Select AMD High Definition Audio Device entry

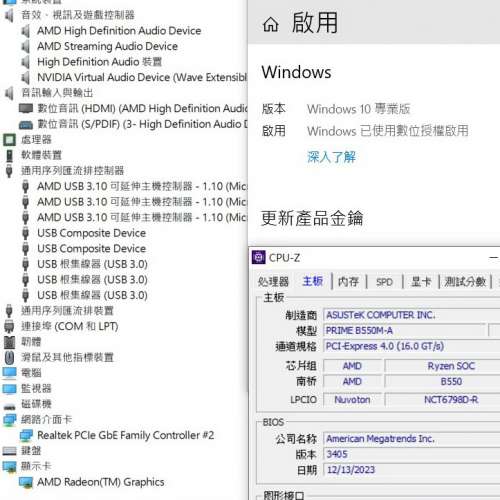click(119, 31)
